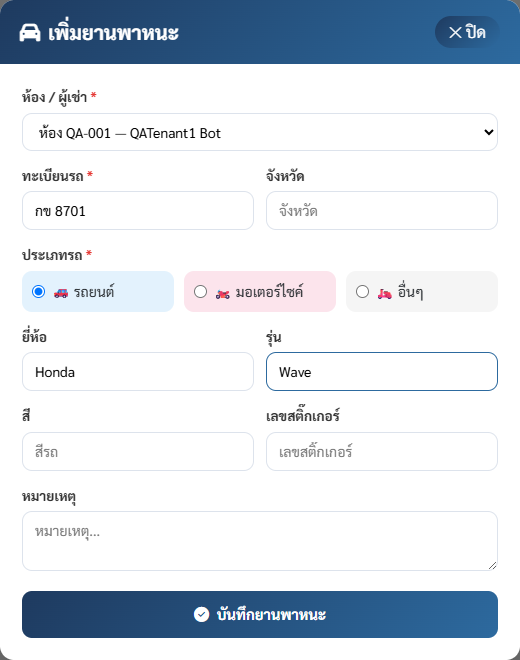Open the ห้อง / ผู้เช่า dropdown
520x660 pixels.
point(260,132)
